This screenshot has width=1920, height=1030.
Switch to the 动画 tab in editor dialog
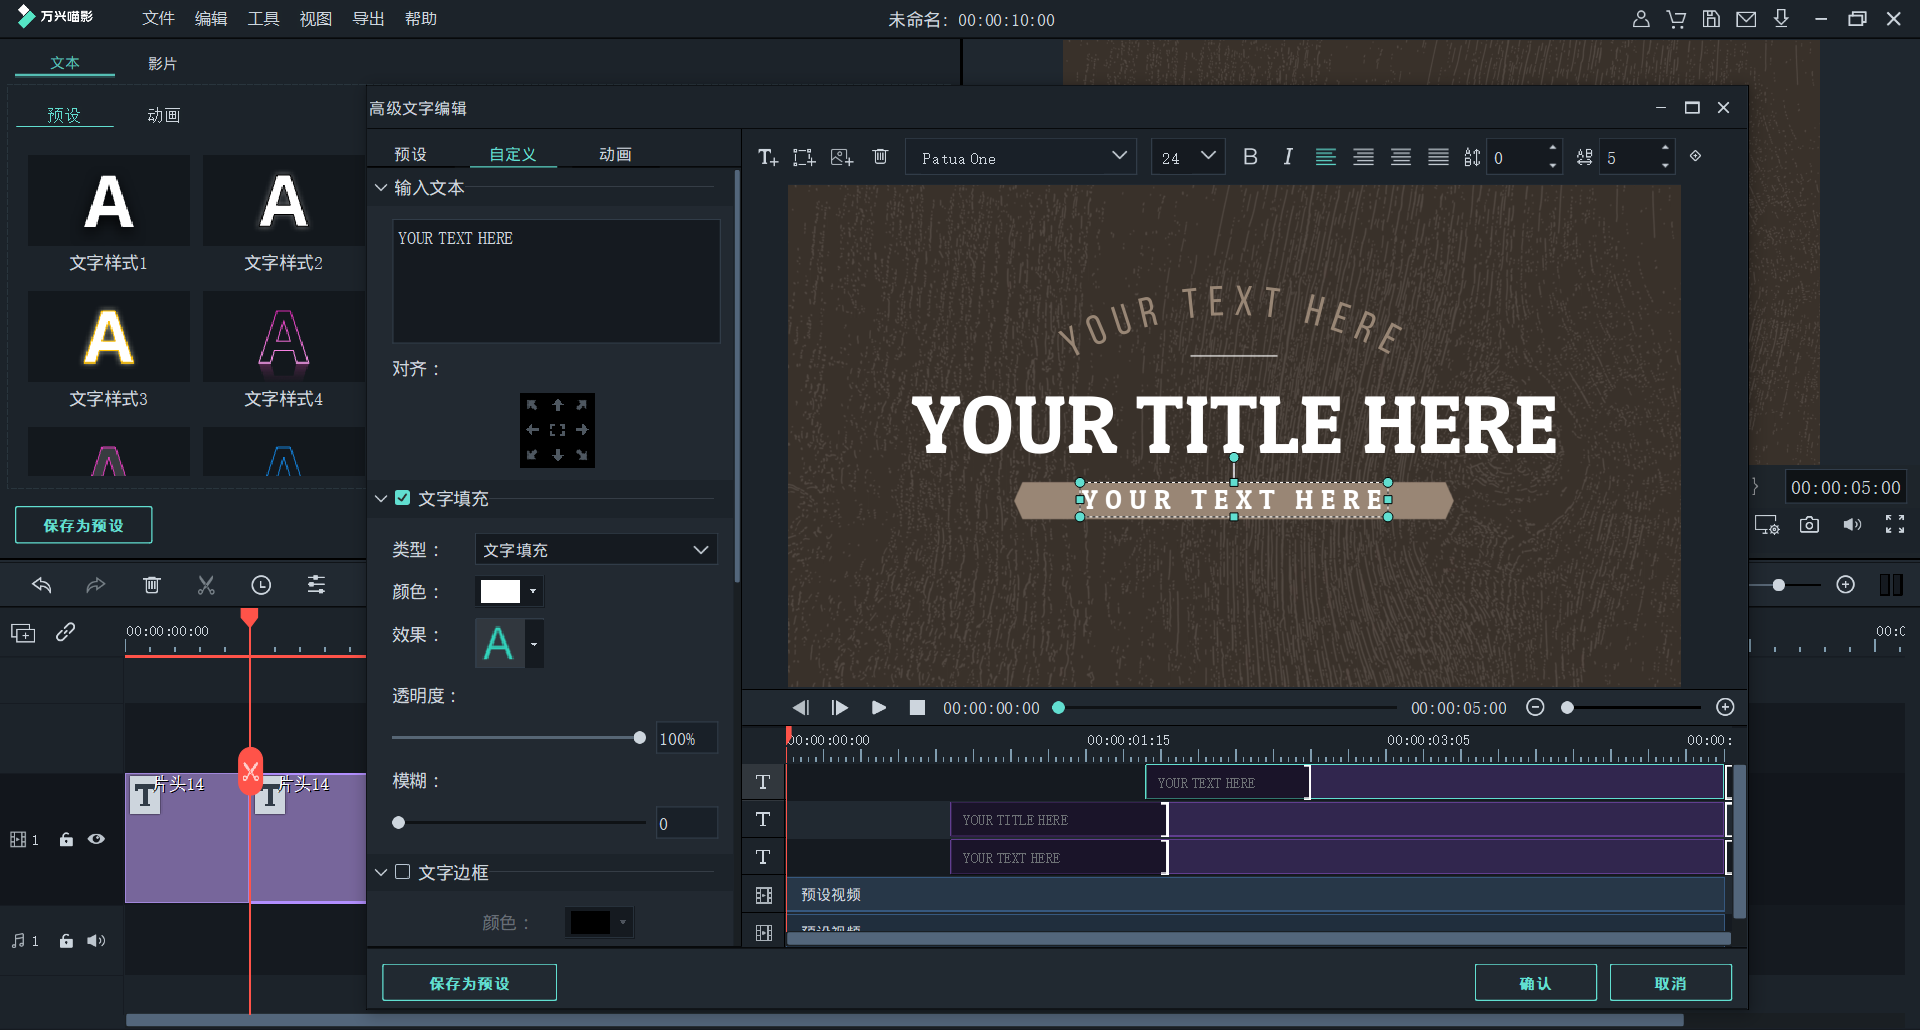[x=615, y=154]
